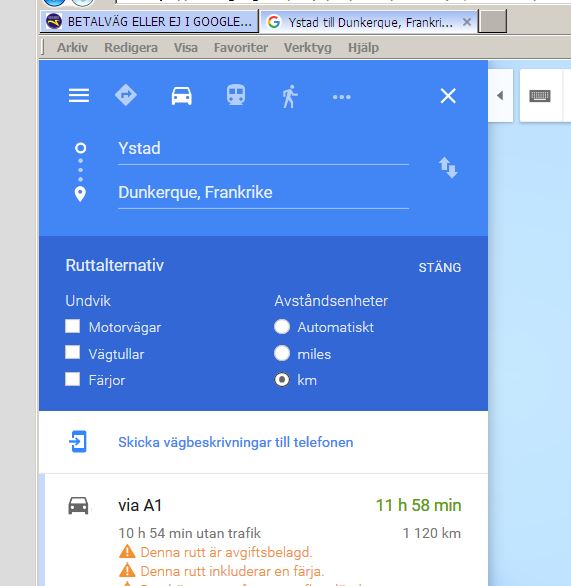571x586 pixels.
Task: Open a new browser tab
Action: pos(493,22)
